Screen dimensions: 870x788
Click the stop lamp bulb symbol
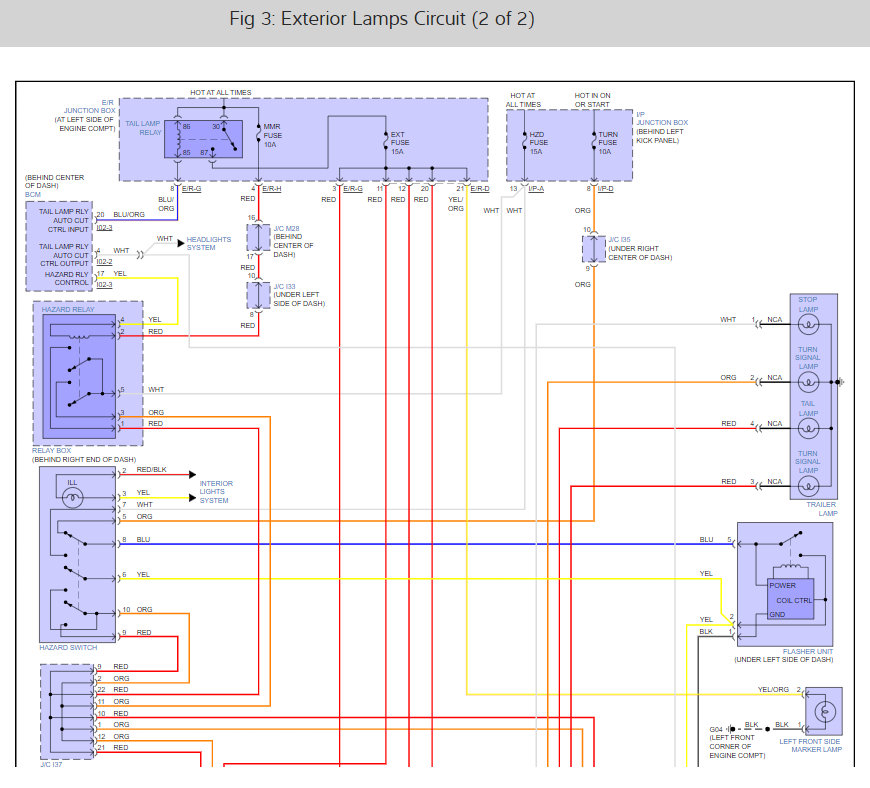point(808,325)
